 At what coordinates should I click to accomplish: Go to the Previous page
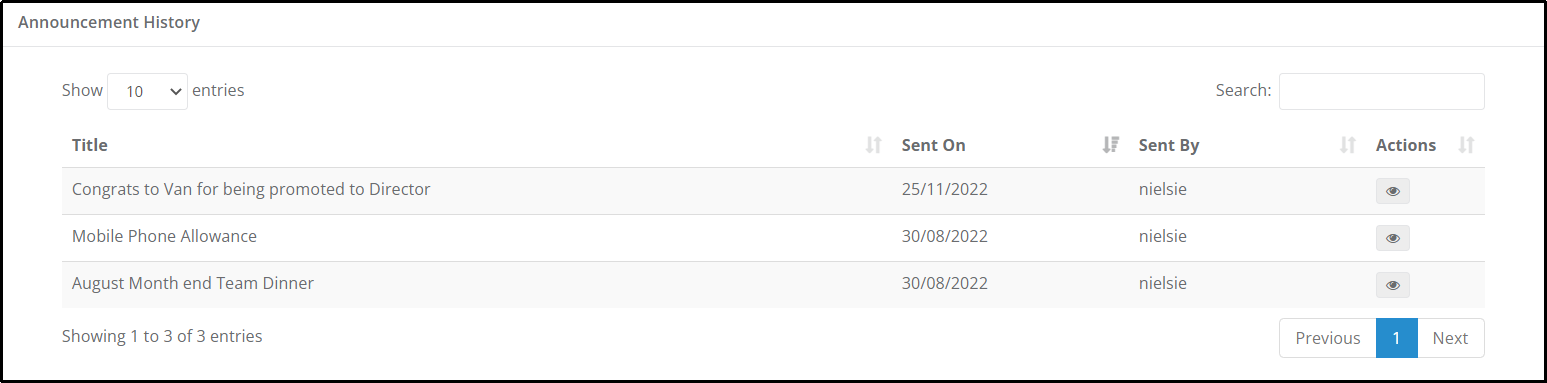coord(1327,338)
